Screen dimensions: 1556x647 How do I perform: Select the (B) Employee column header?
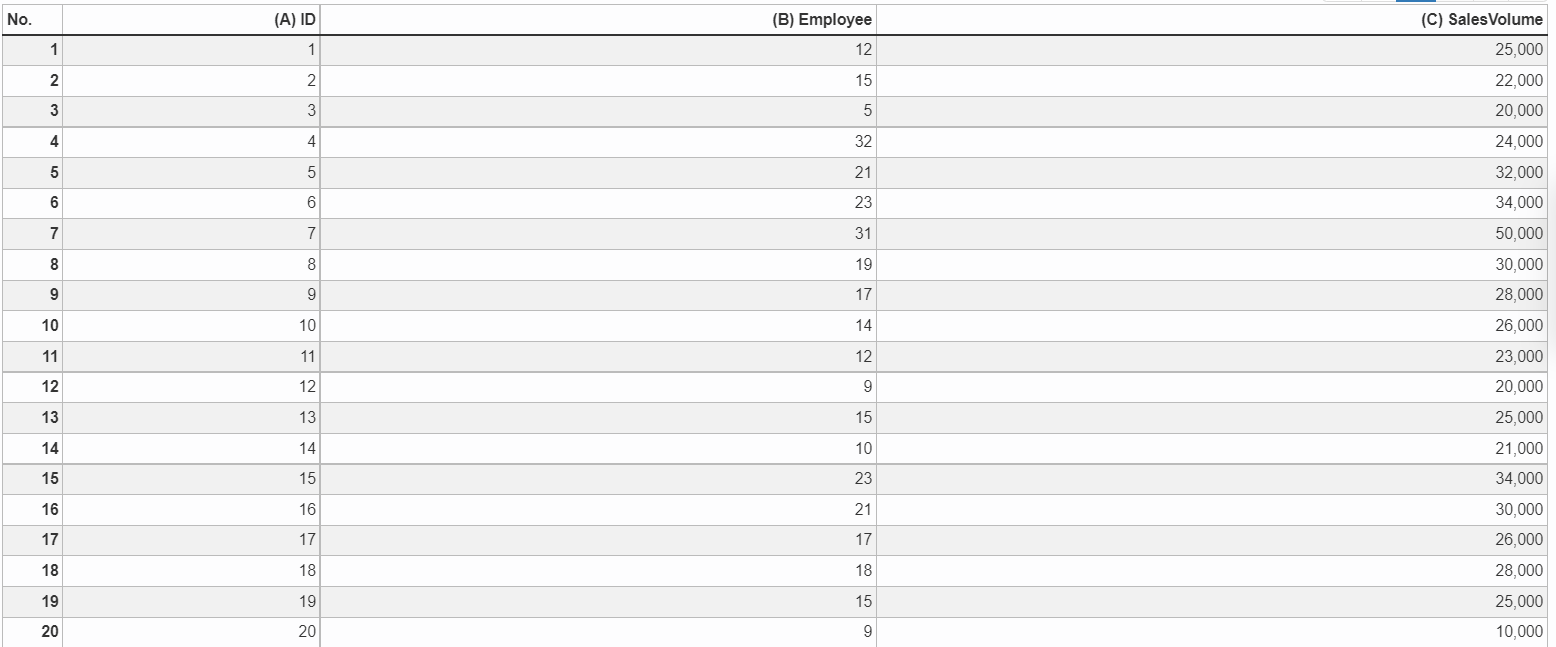[x=598, y=19]
